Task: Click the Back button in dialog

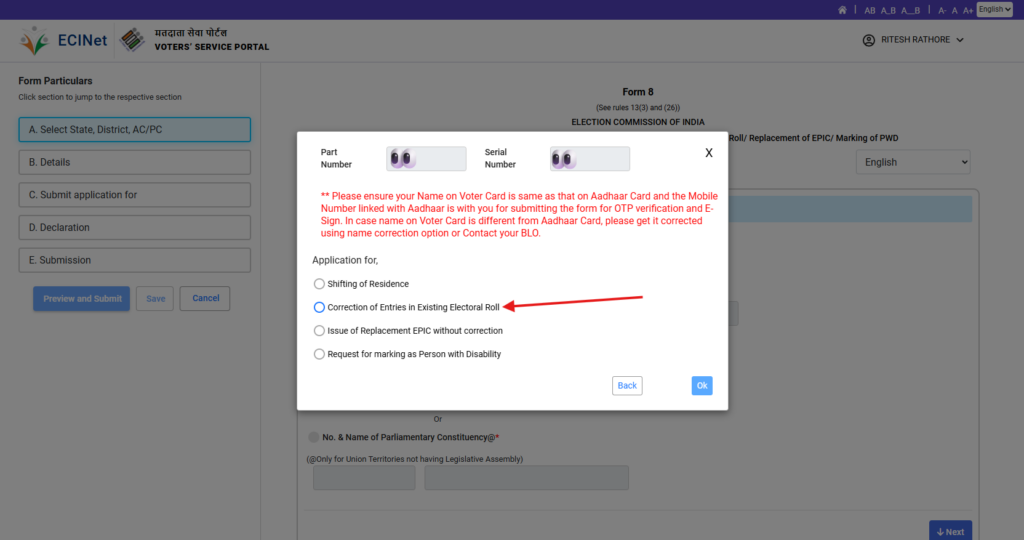Action: (x=627, y=386)
